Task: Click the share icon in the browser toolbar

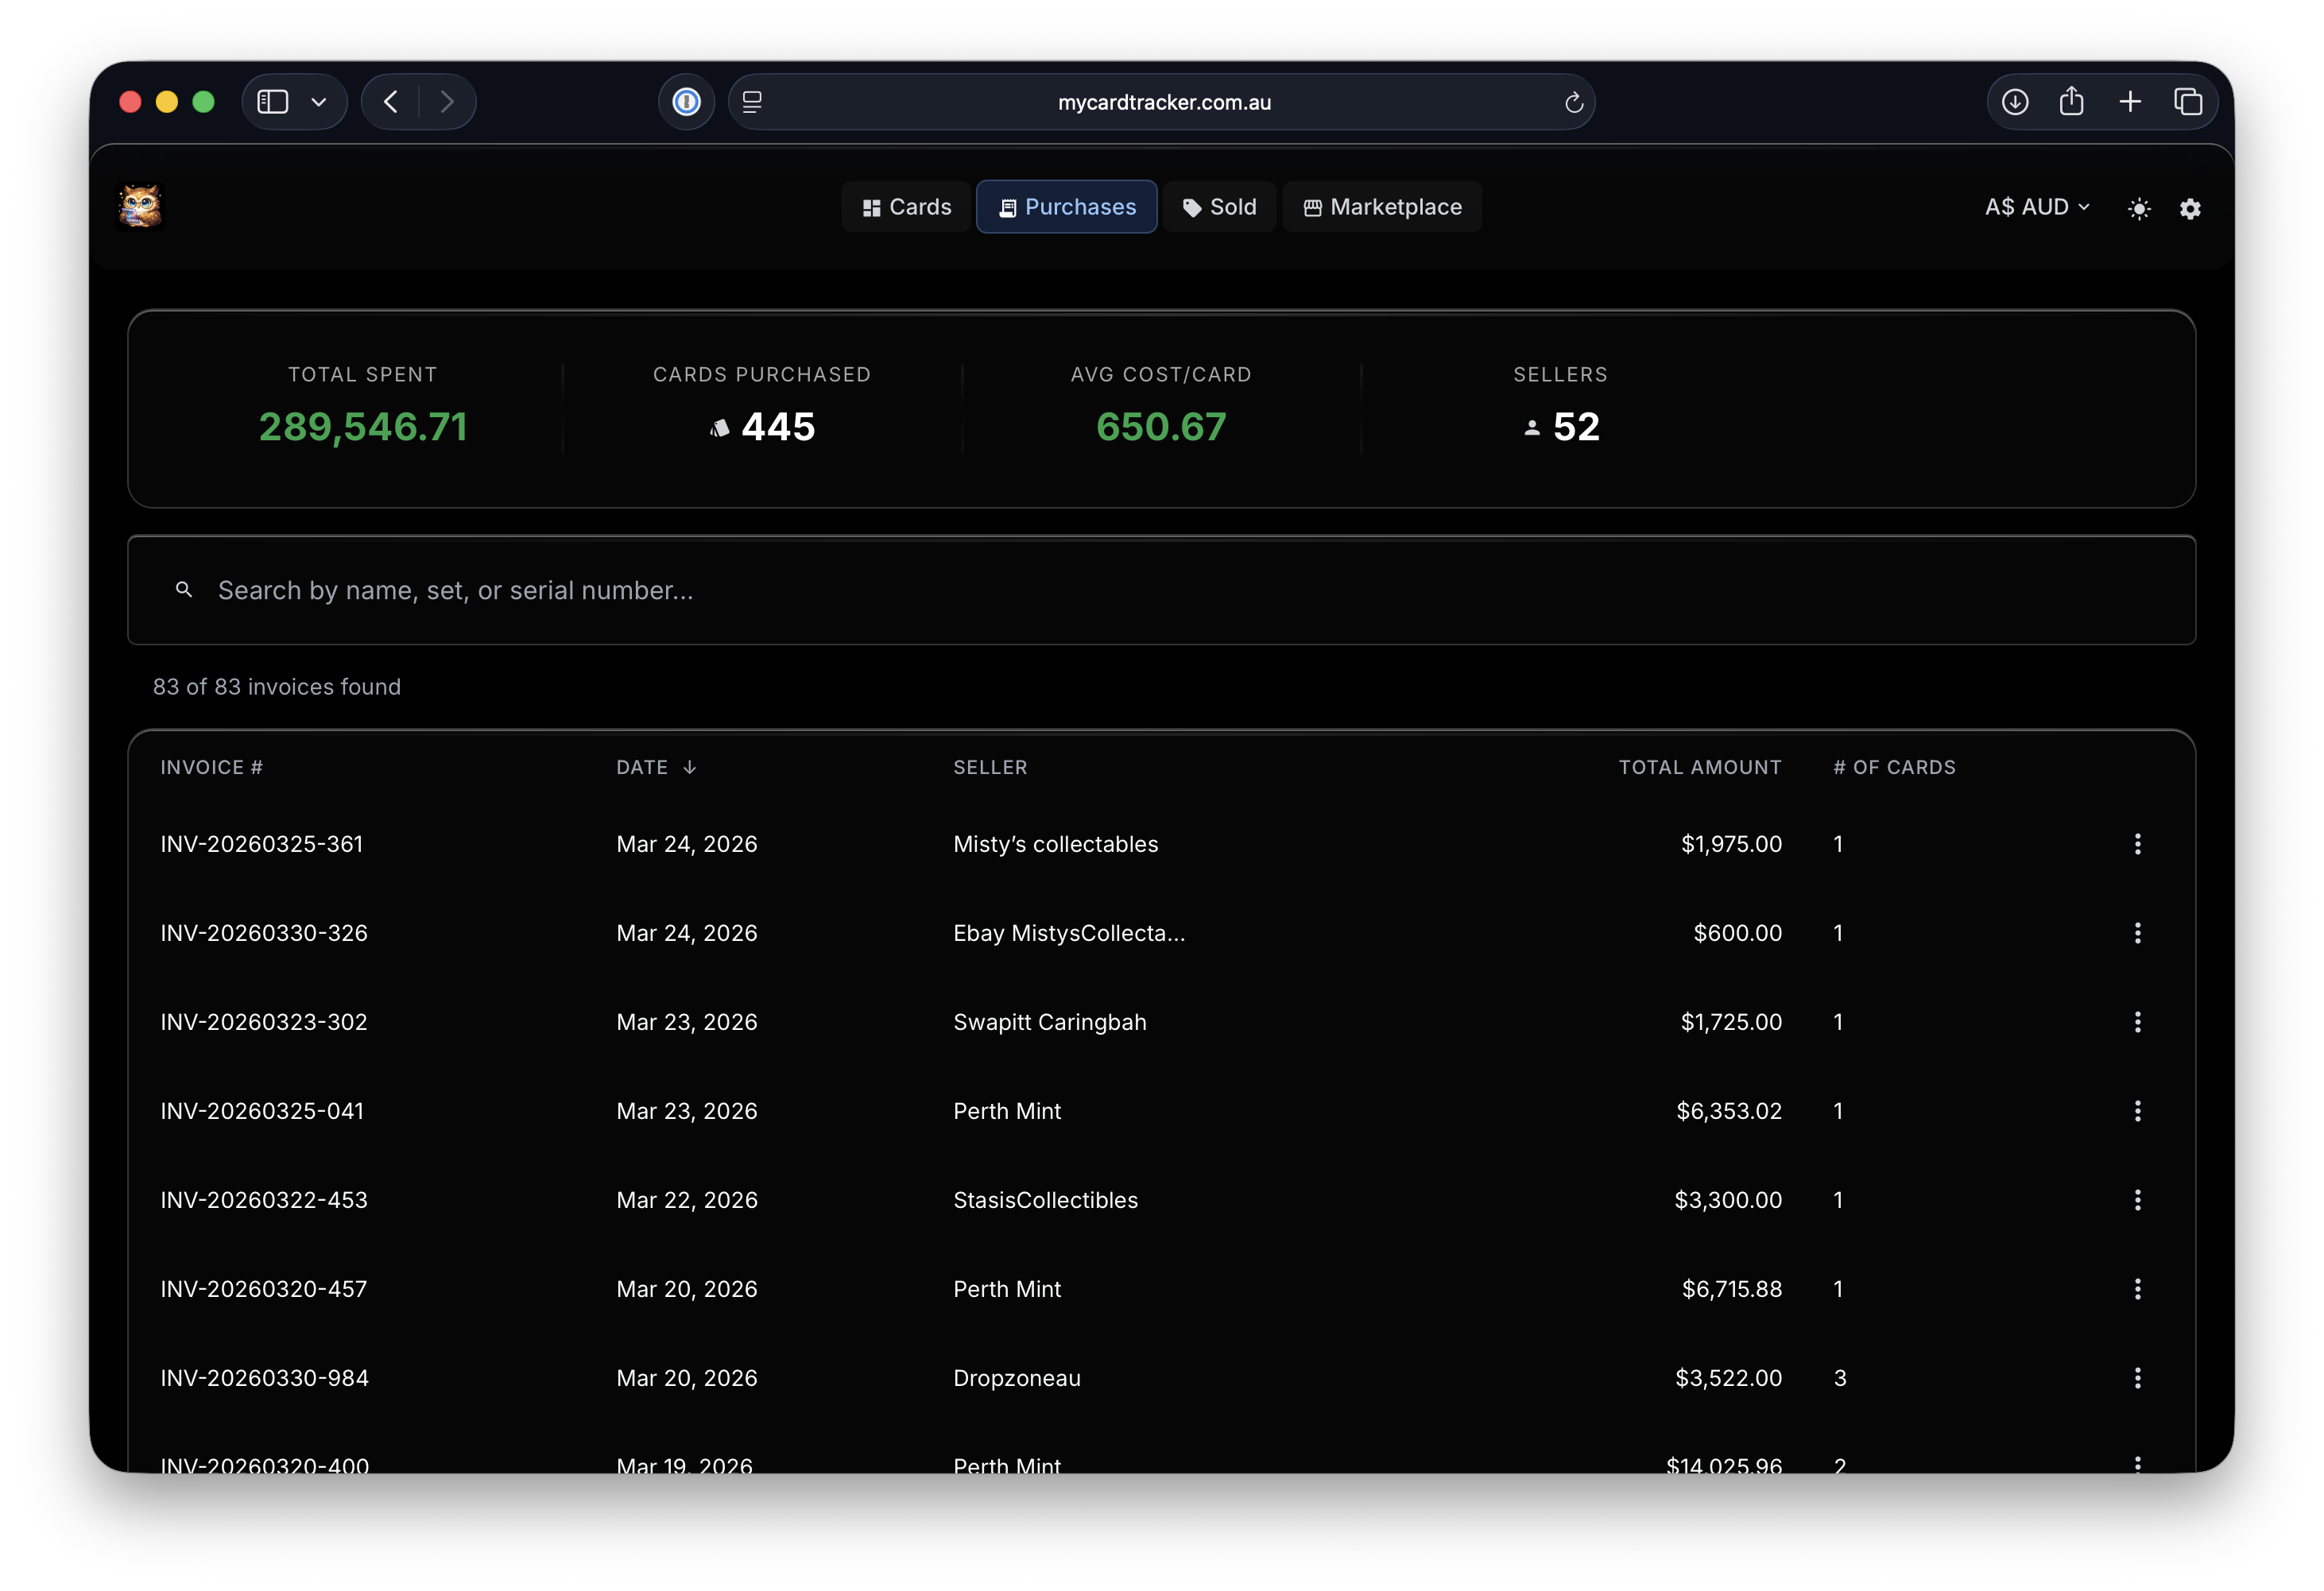Action: (x=2071, y=101)
